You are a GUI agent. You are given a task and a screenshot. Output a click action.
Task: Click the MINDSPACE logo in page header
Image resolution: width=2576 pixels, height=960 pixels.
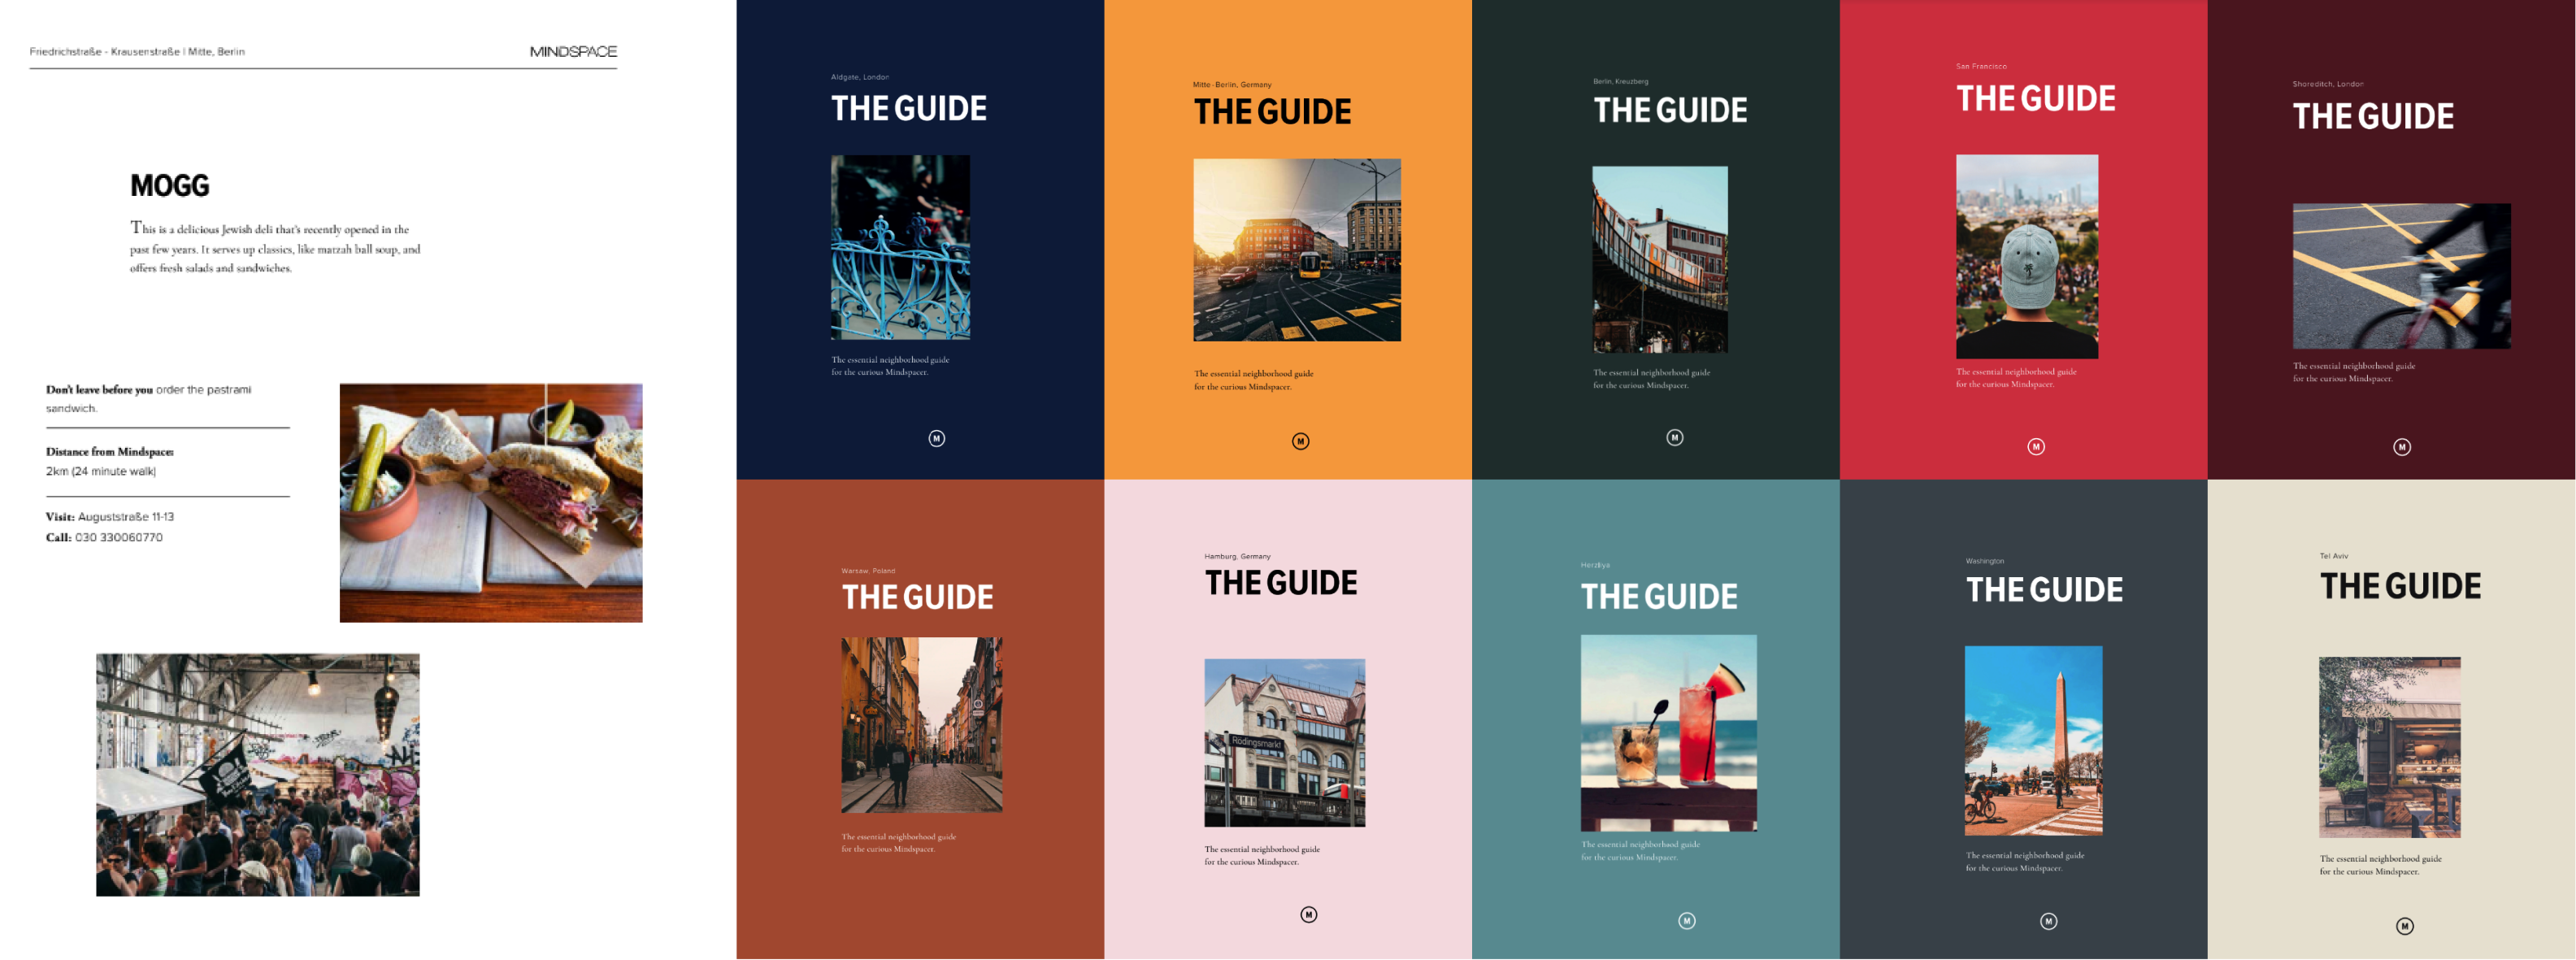[x=573, y=51]
